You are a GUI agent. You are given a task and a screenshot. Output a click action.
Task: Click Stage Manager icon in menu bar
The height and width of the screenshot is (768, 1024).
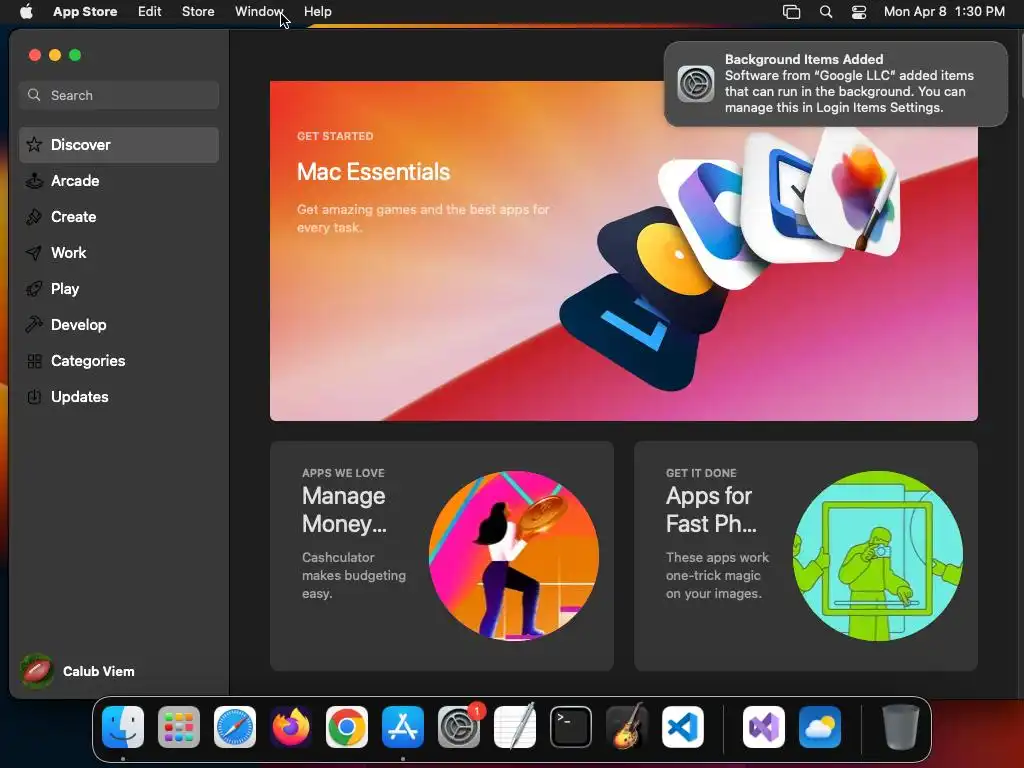click(x=792, y=12)
